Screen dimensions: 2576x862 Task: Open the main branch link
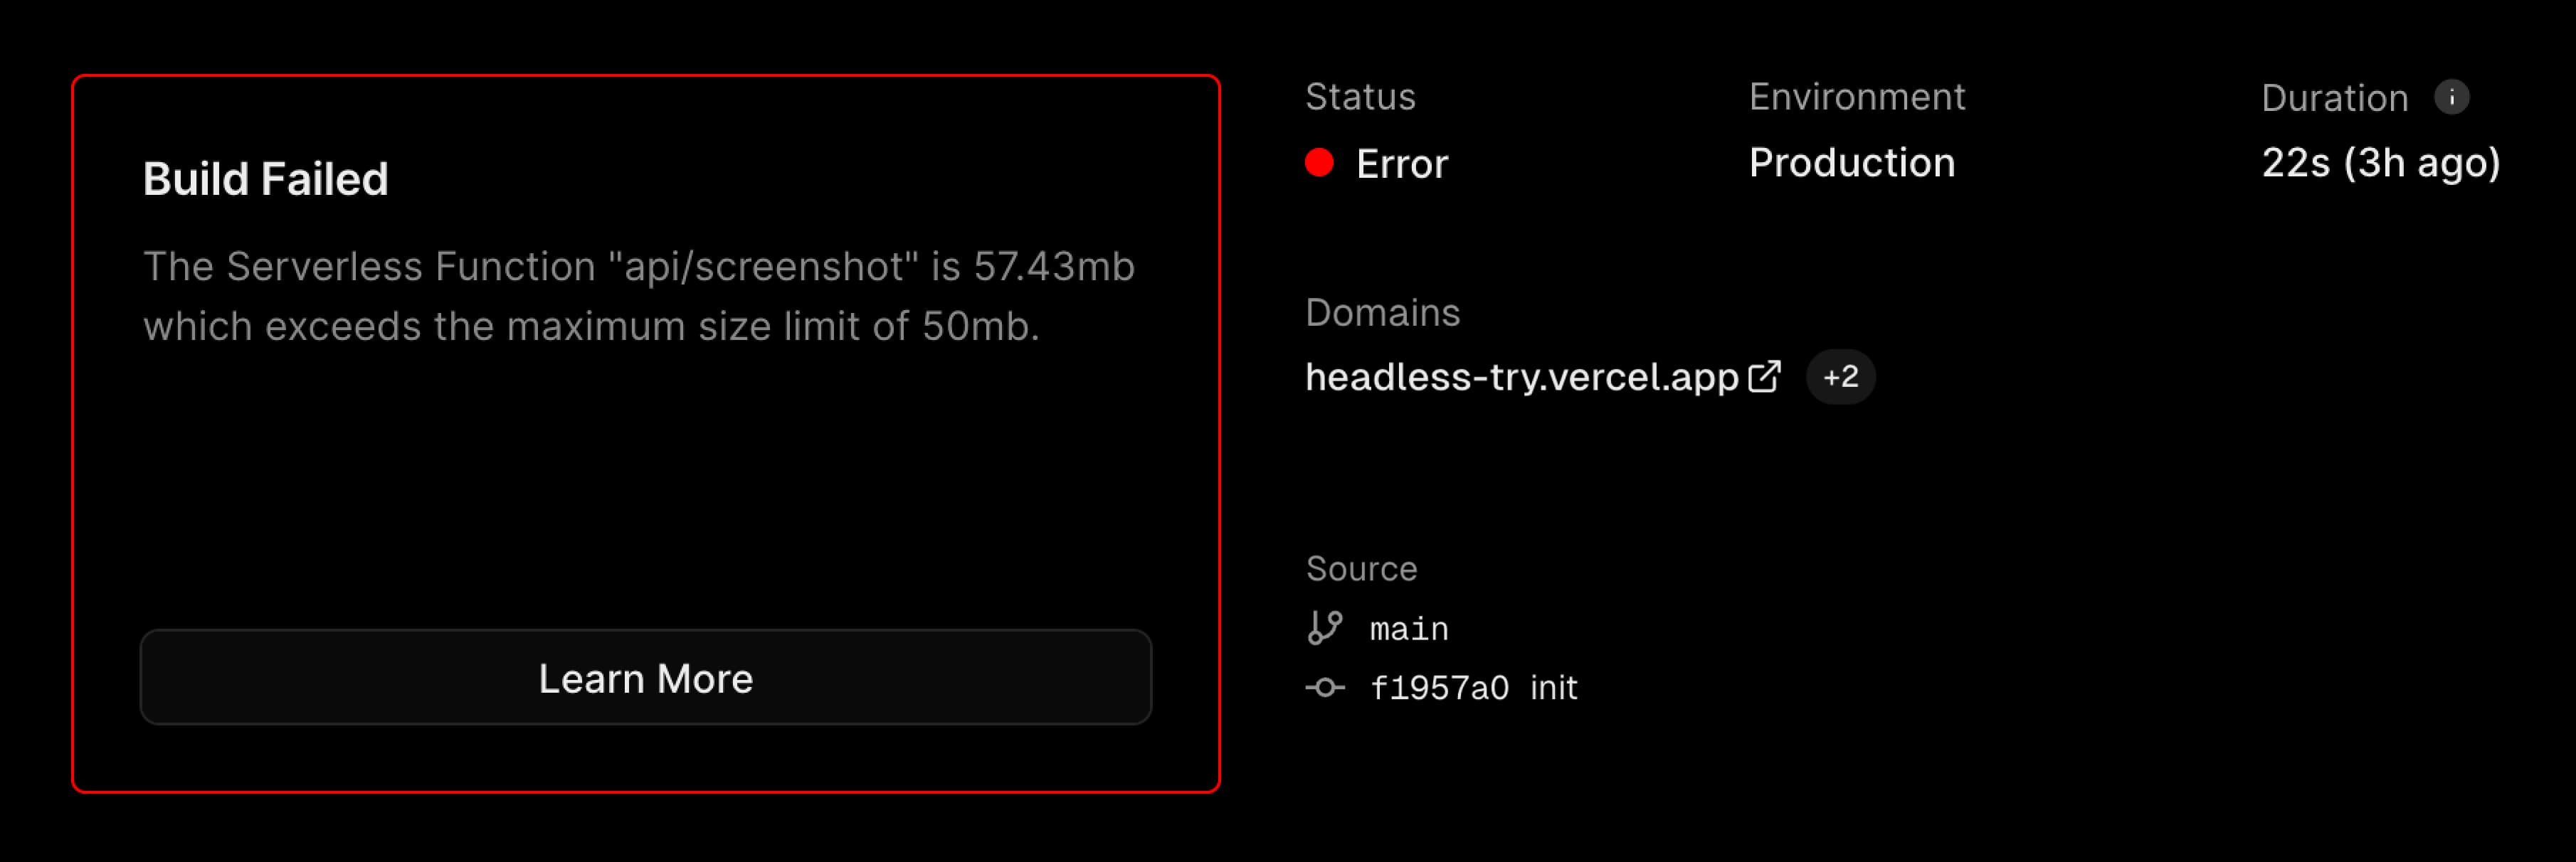tap(1409, 629)
